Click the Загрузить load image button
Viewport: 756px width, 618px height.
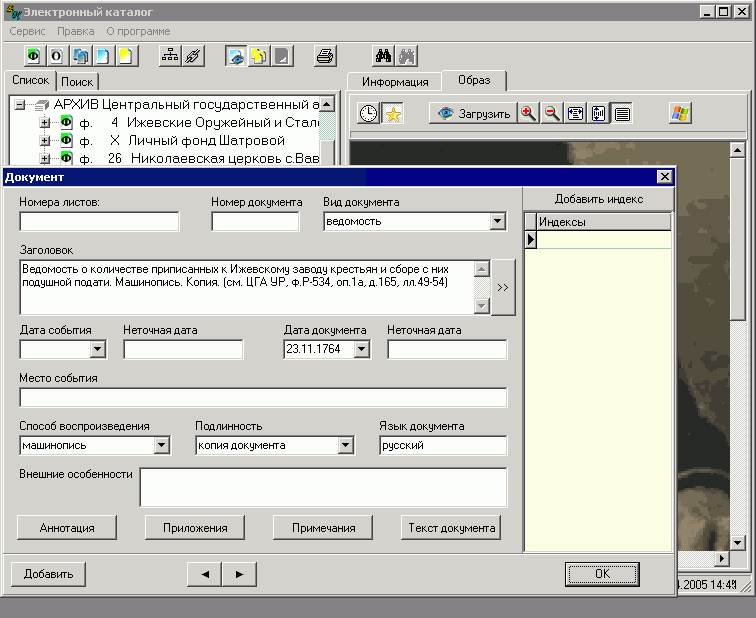click(472, 113)
